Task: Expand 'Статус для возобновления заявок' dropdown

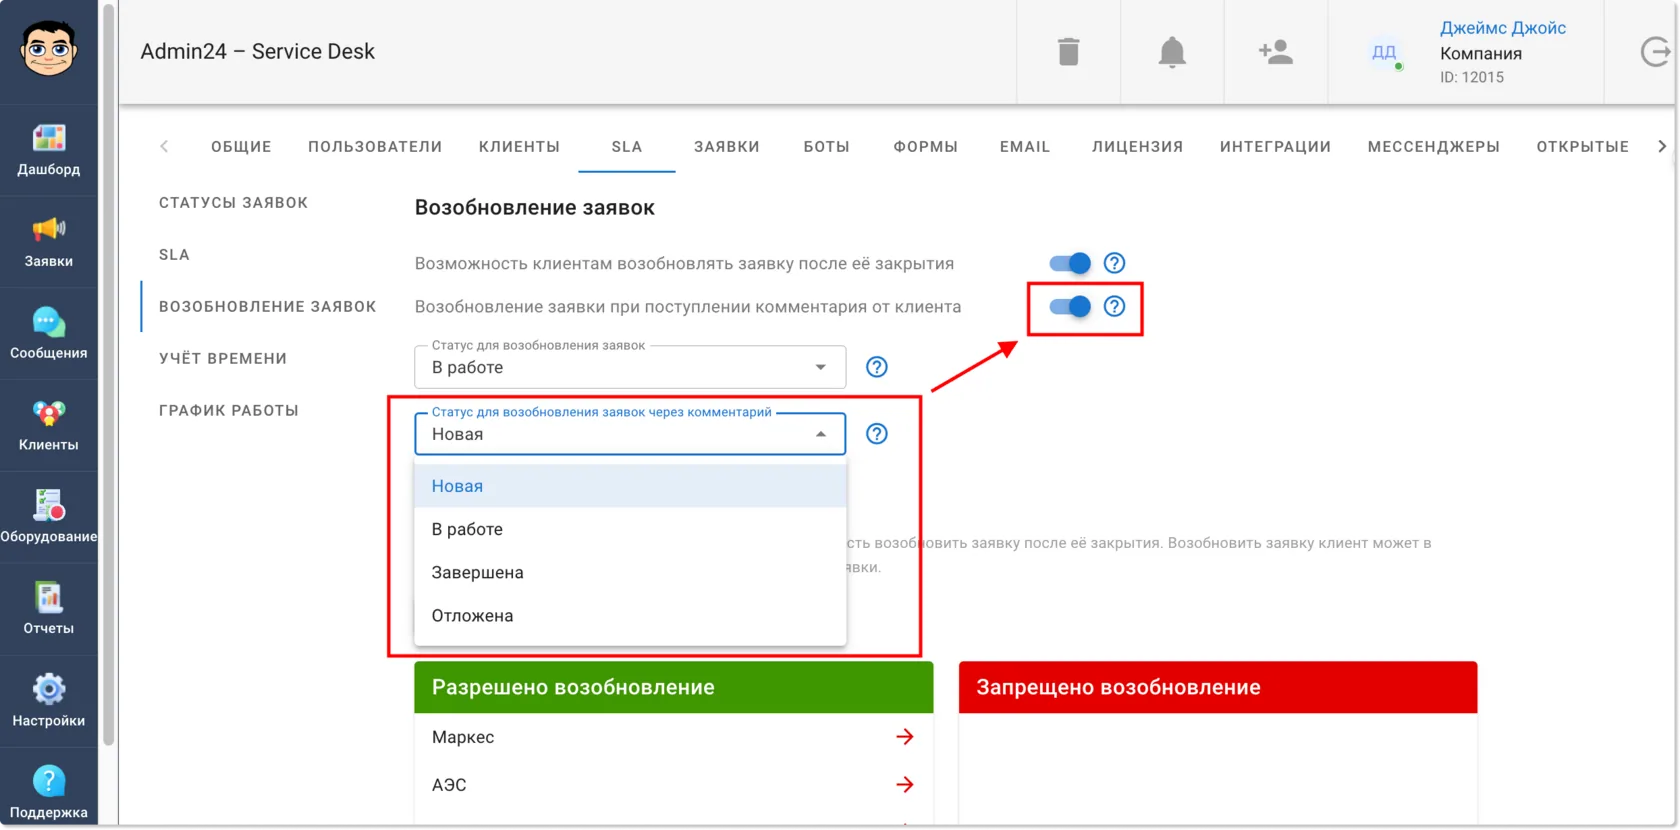Action: pyautogui.click(x=630, y=367)
